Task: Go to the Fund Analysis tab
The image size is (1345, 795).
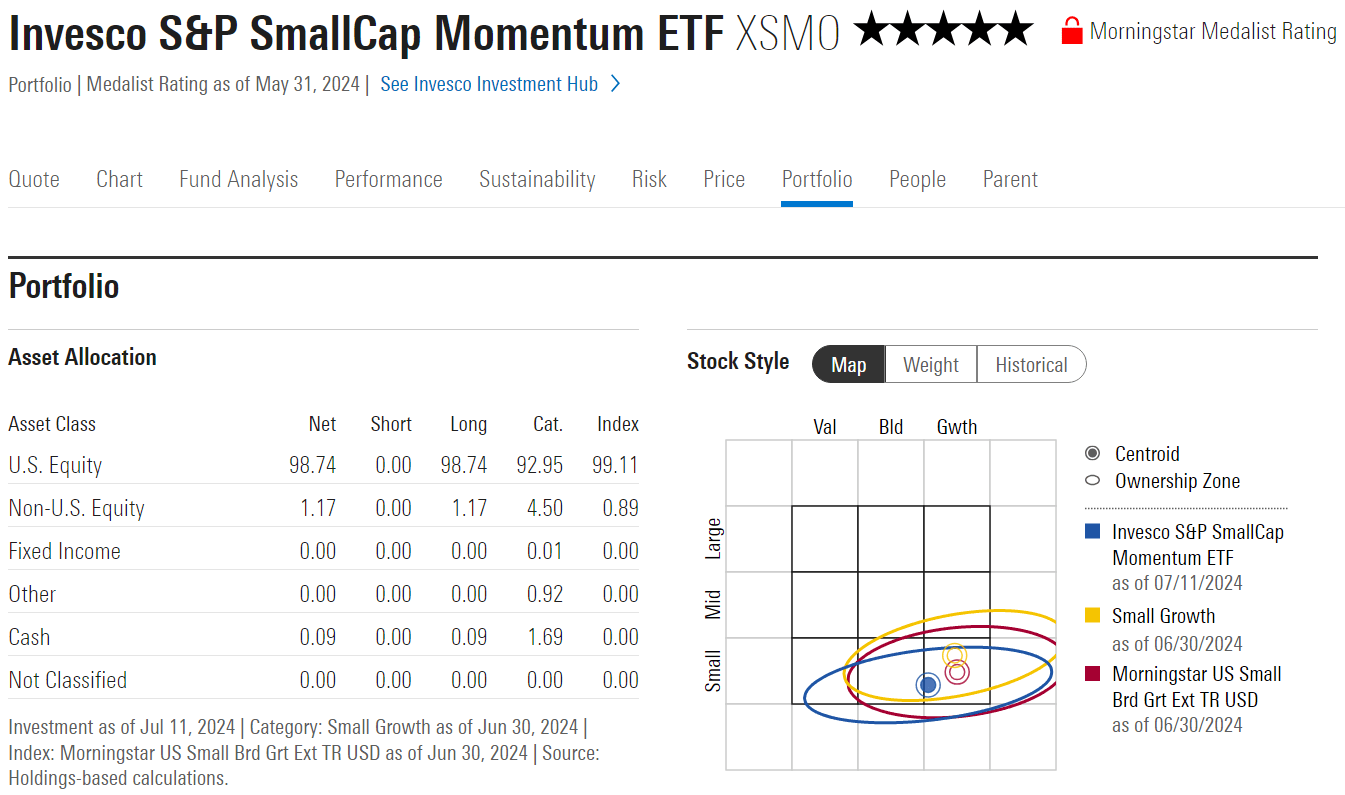Action: point(238,179)
